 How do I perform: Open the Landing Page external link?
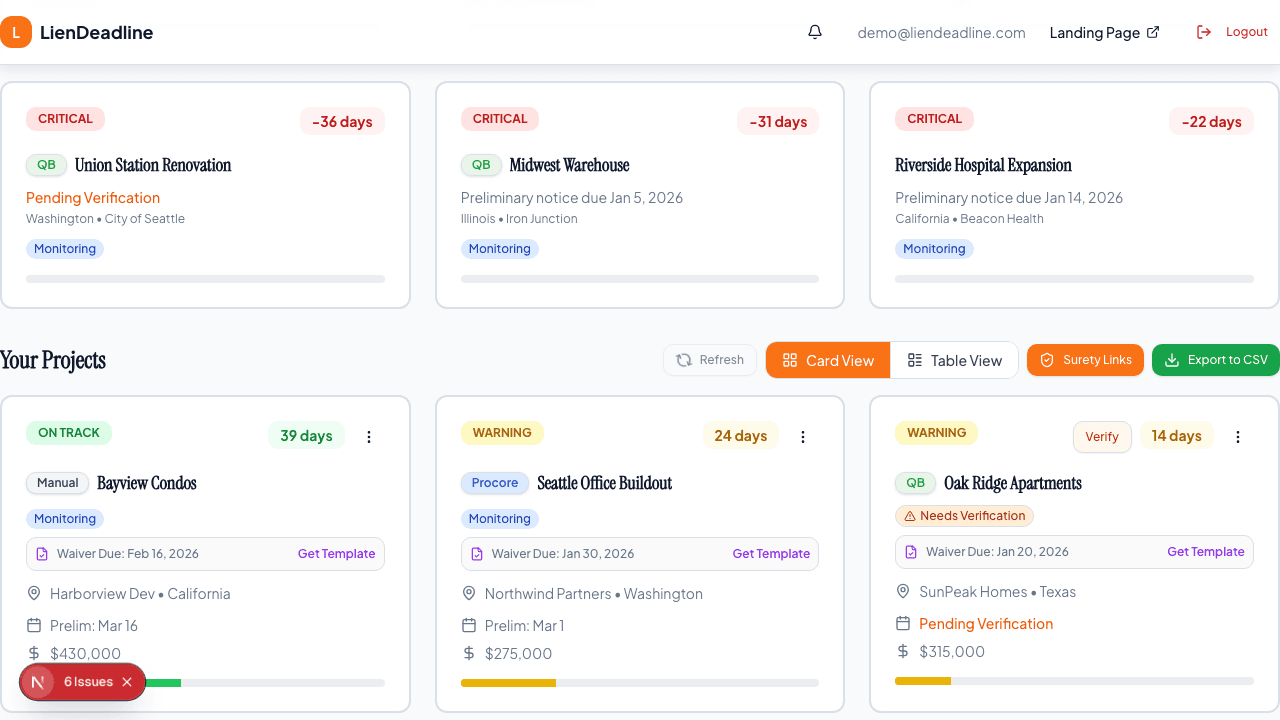coord(1104,32)
